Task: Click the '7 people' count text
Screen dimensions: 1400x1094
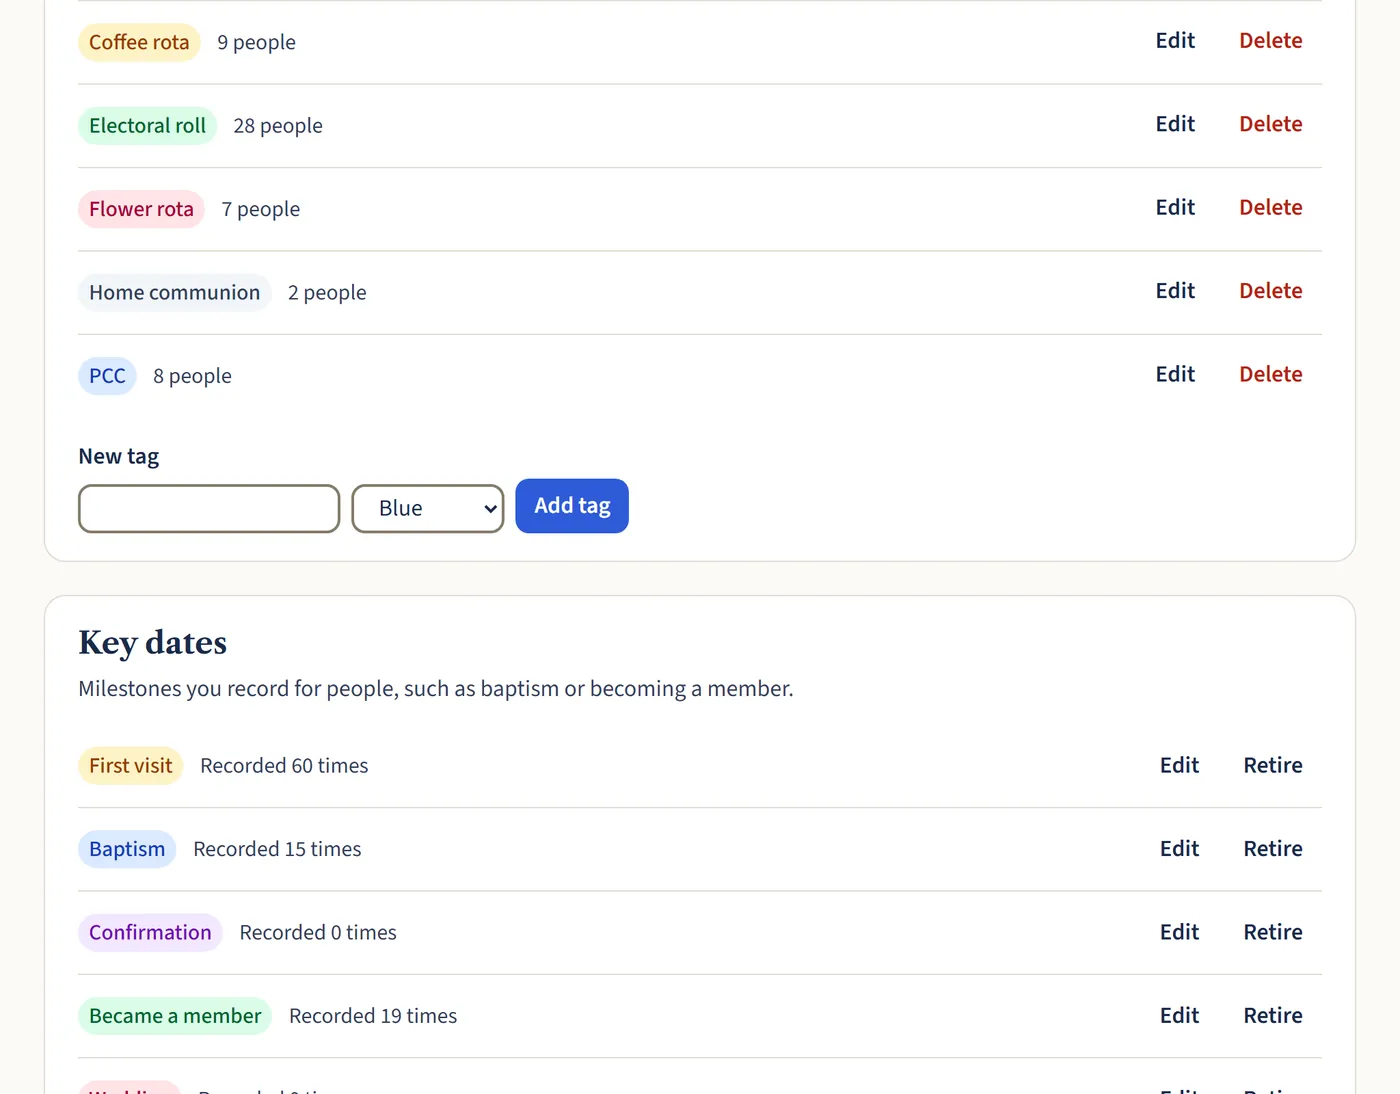Action: click(x=261, y=209)
